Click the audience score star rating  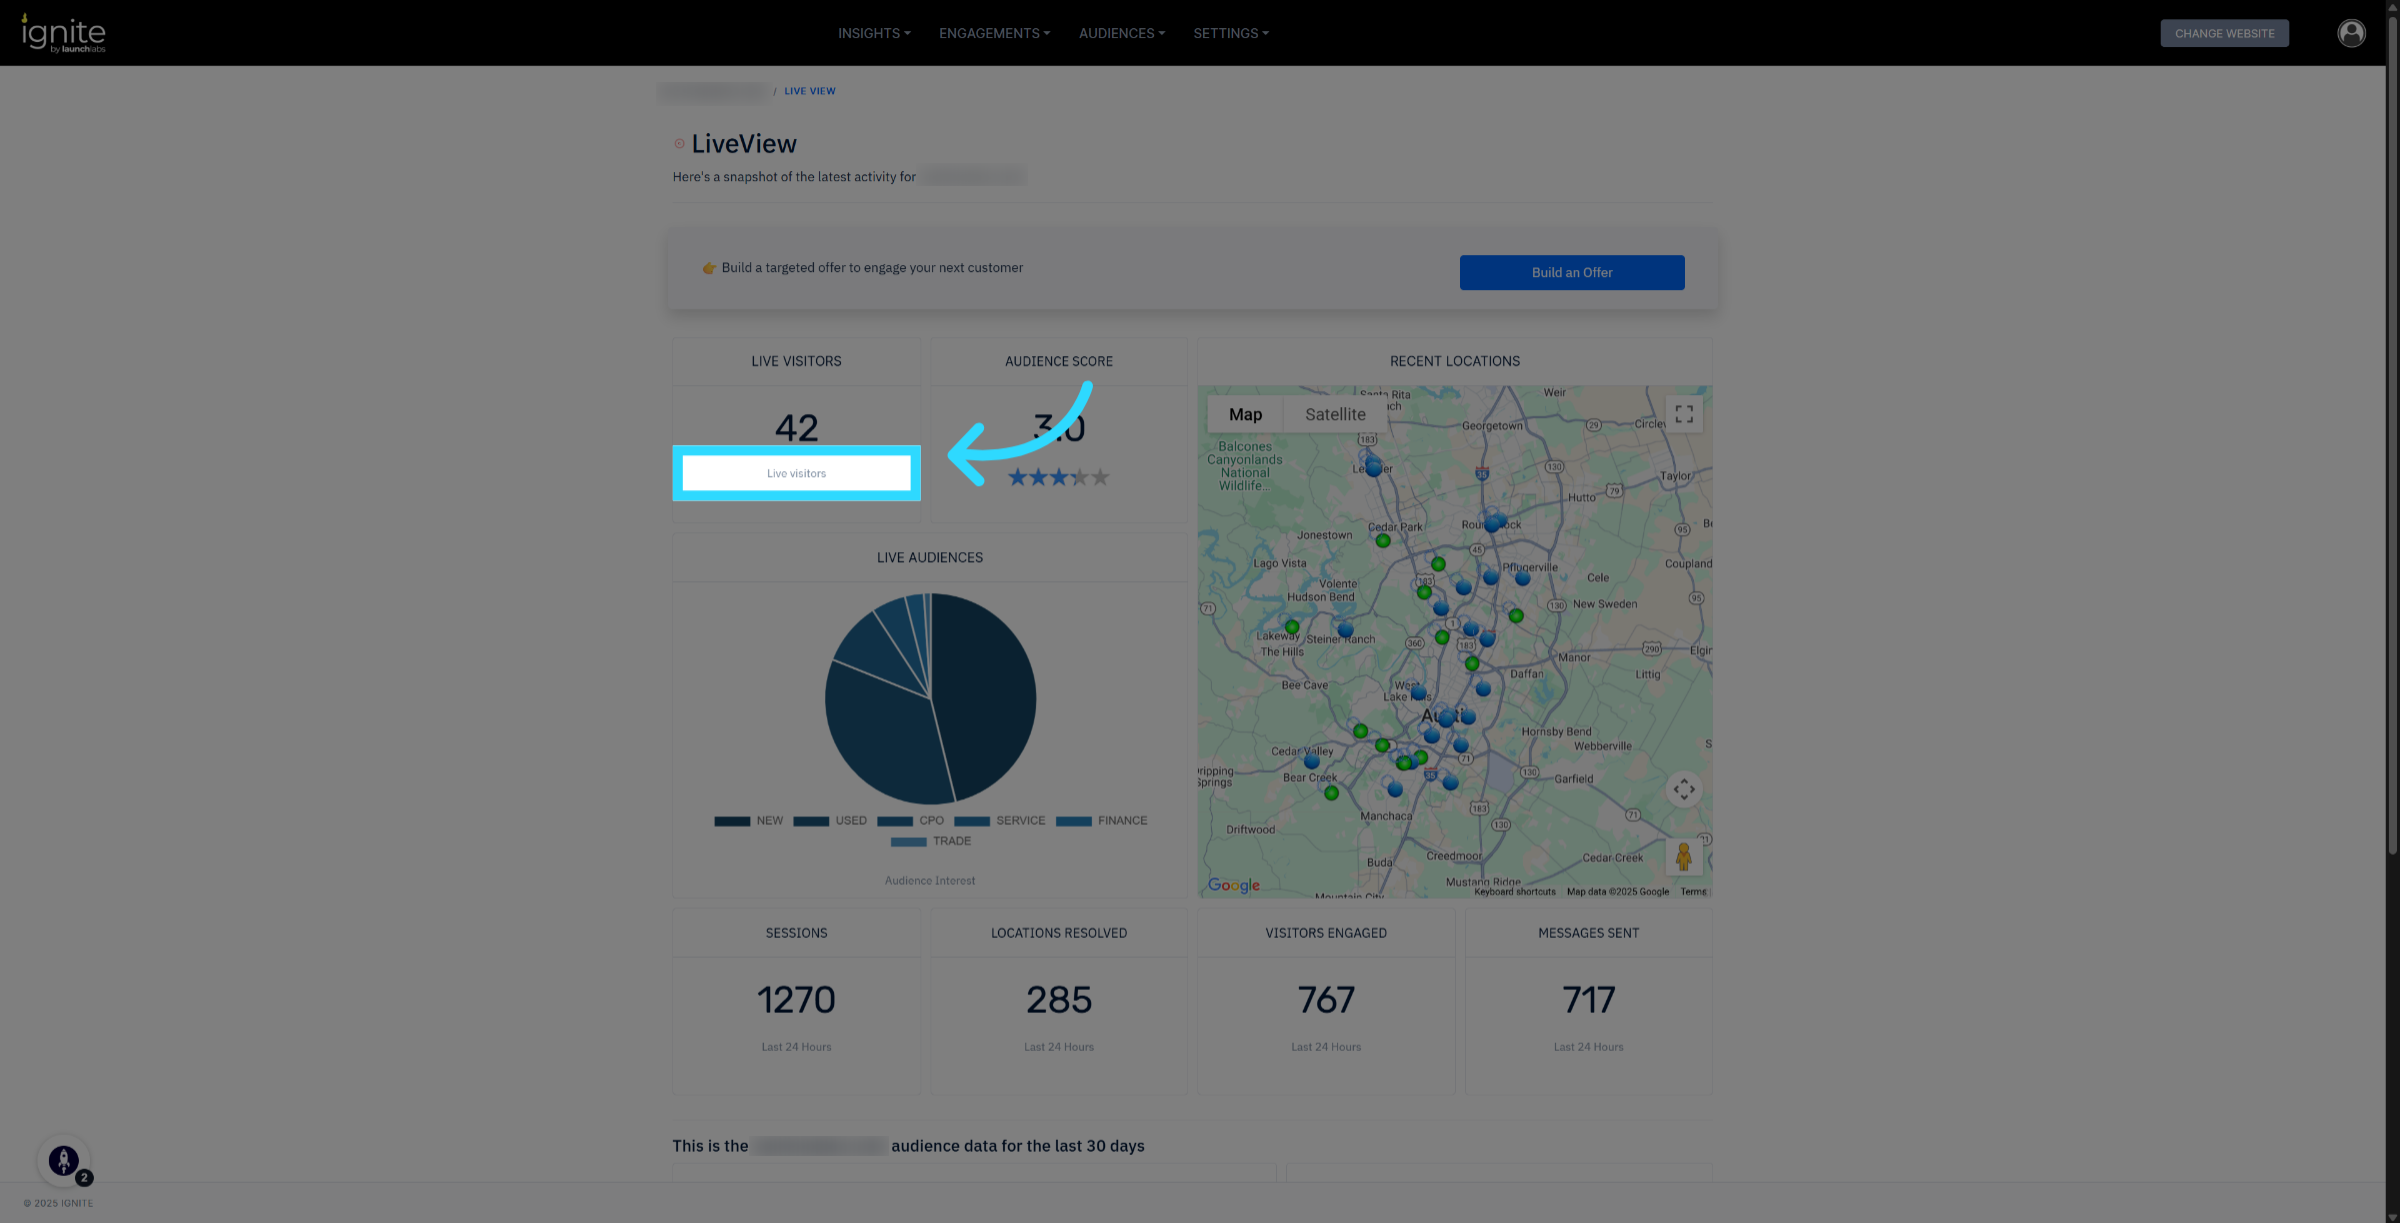(1058, 477)
